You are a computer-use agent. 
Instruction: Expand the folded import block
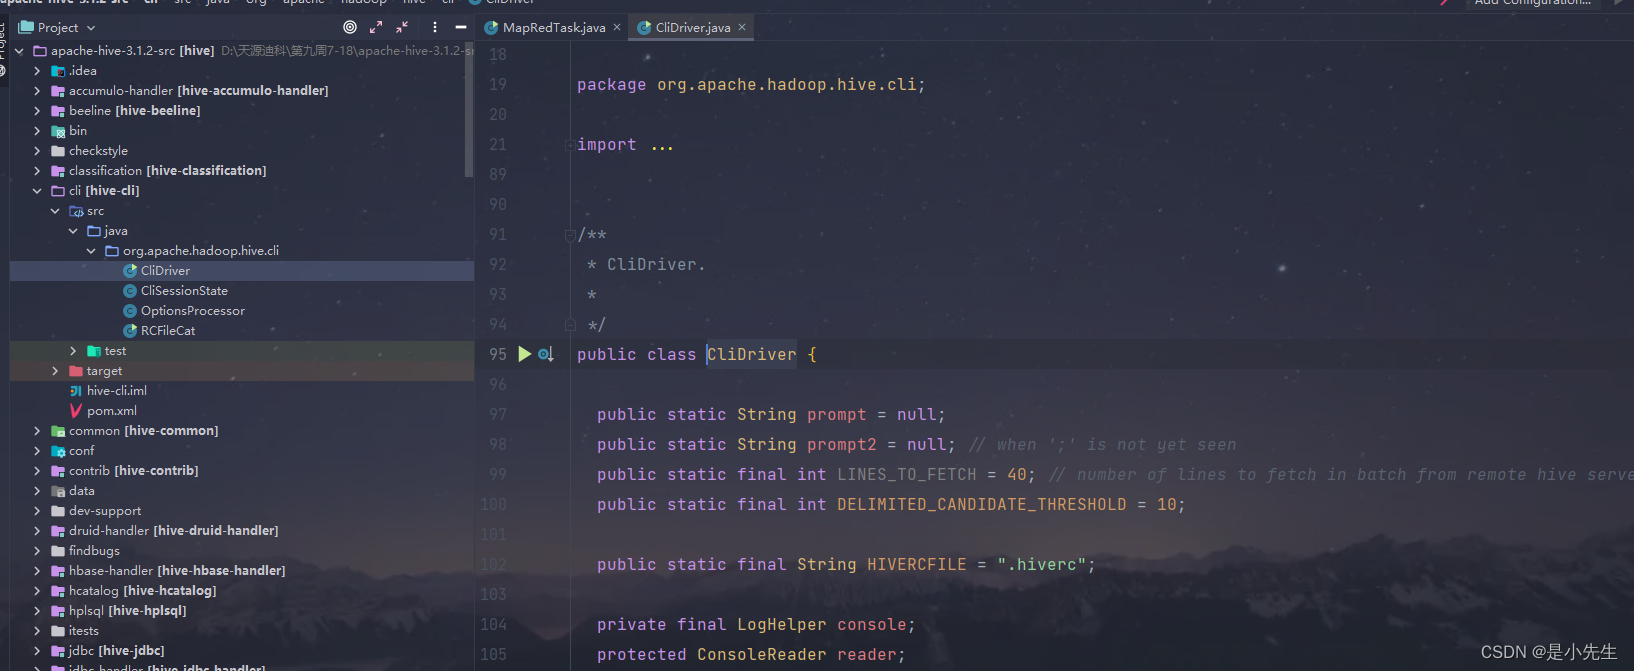569,145
